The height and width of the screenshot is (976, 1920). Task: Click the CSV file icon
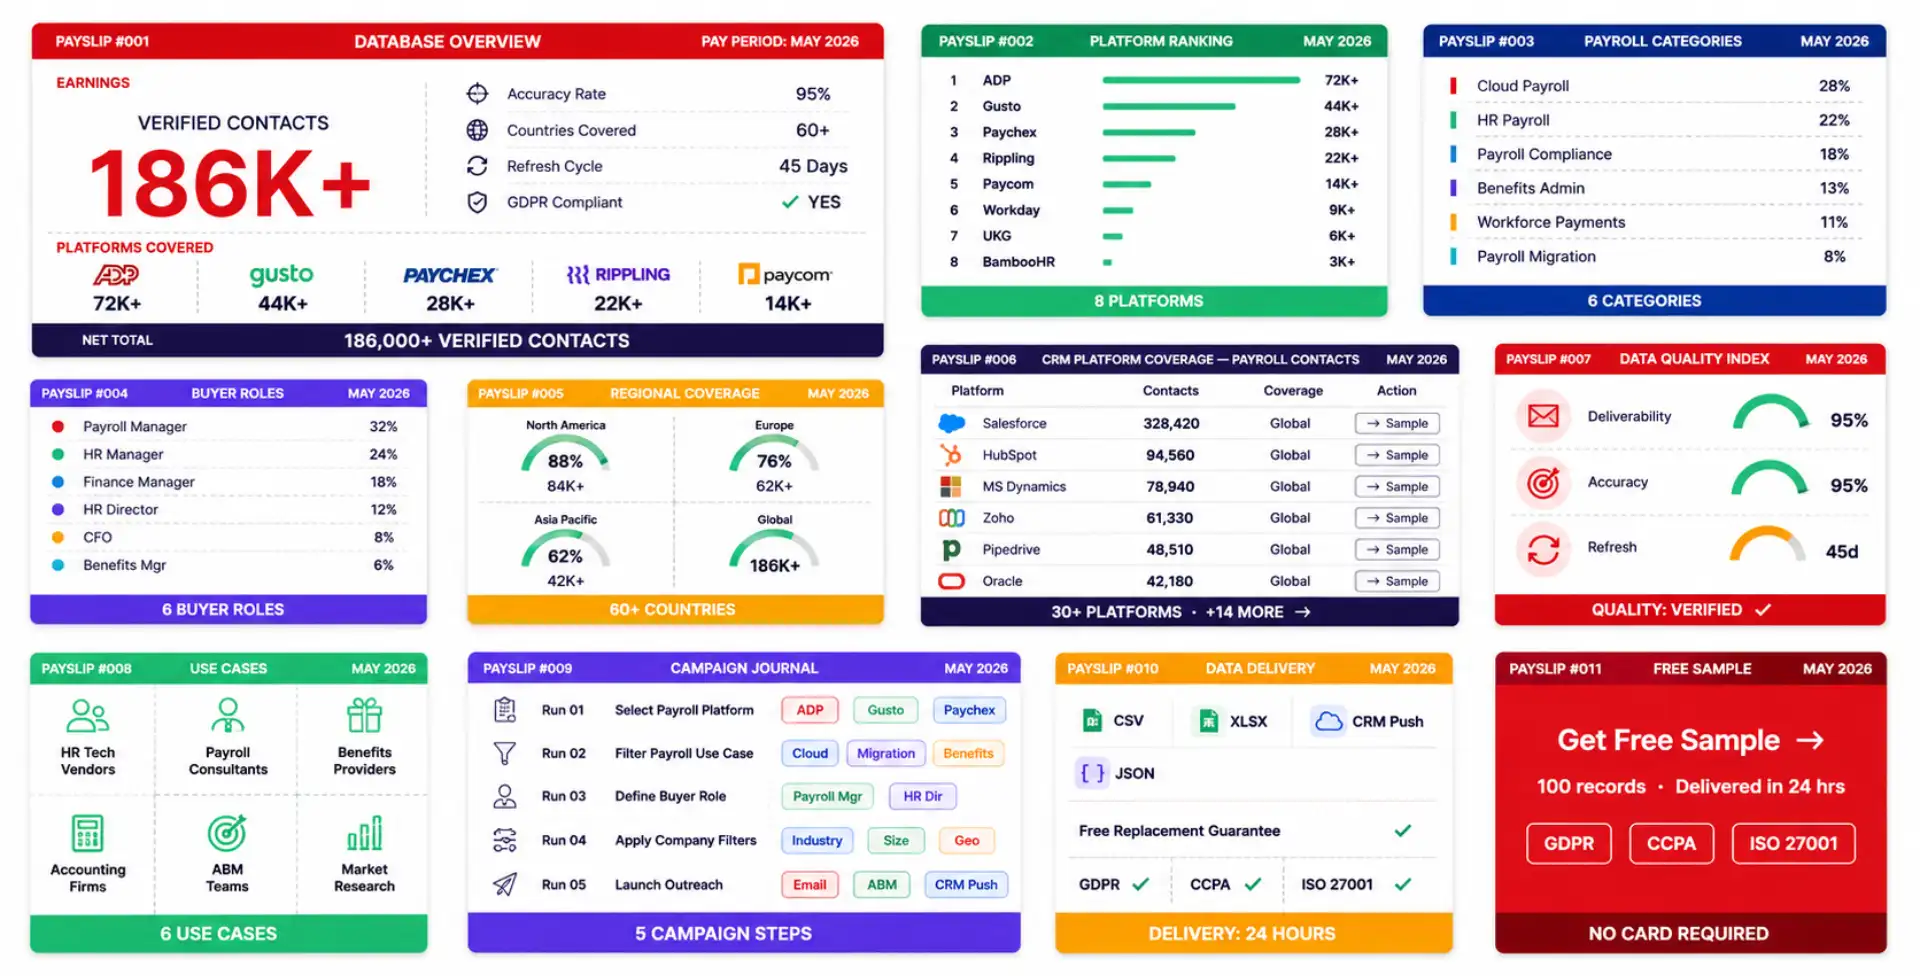click(x=1092, y=720)
